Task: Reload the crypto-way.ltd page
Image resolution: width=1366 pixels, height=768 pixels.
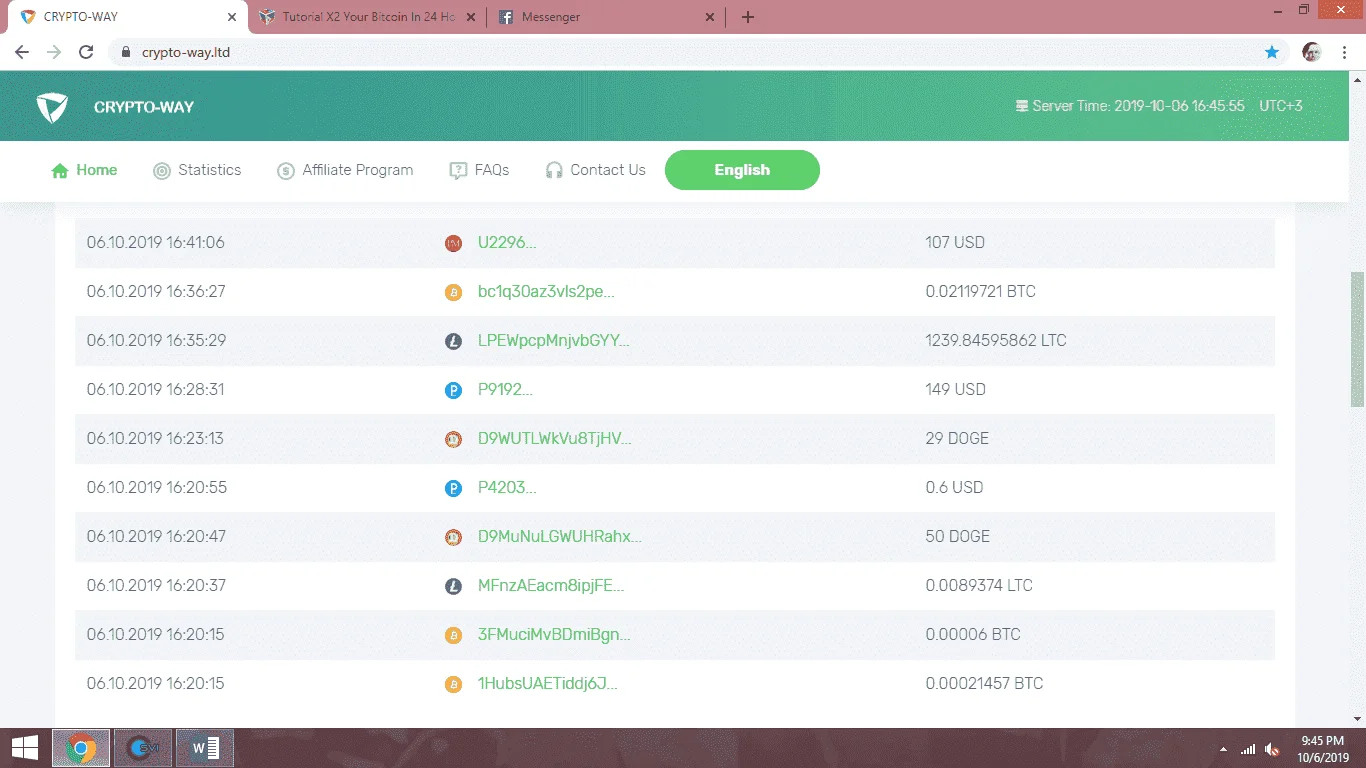Action: pyautogui.click(x=86, y=52)
